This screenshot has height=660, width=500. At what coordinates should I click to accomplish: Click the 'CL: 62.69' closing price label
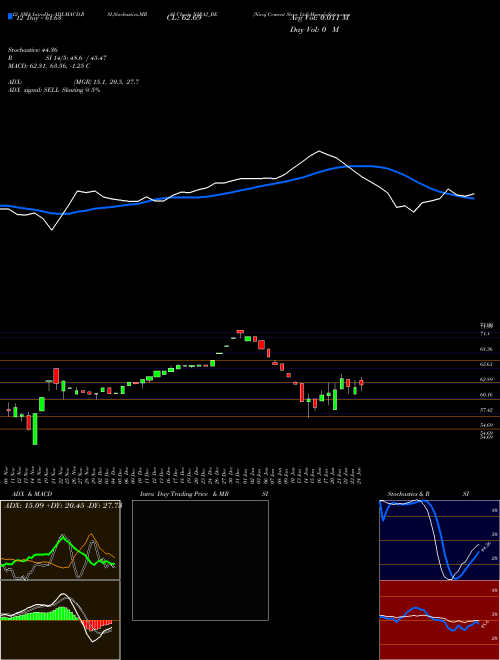pyautogui.click(x=184, y=18)
